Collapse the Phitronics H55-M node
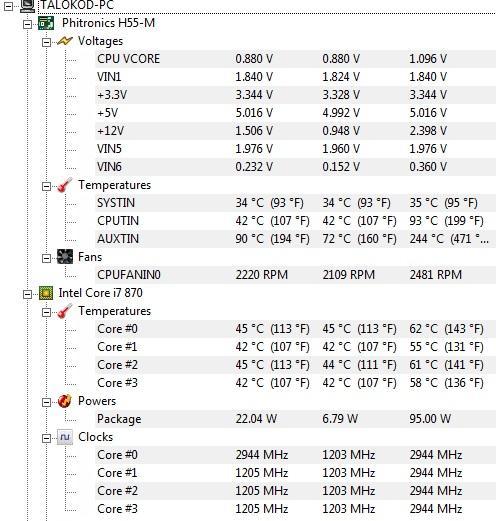496x521 pixels. [28, 24]
